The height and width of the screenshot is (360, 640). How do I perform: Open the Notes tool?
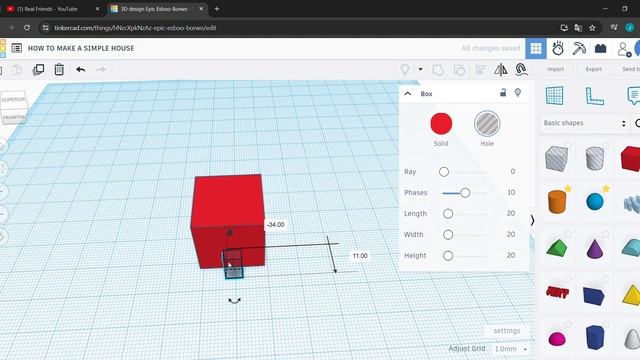633,96
